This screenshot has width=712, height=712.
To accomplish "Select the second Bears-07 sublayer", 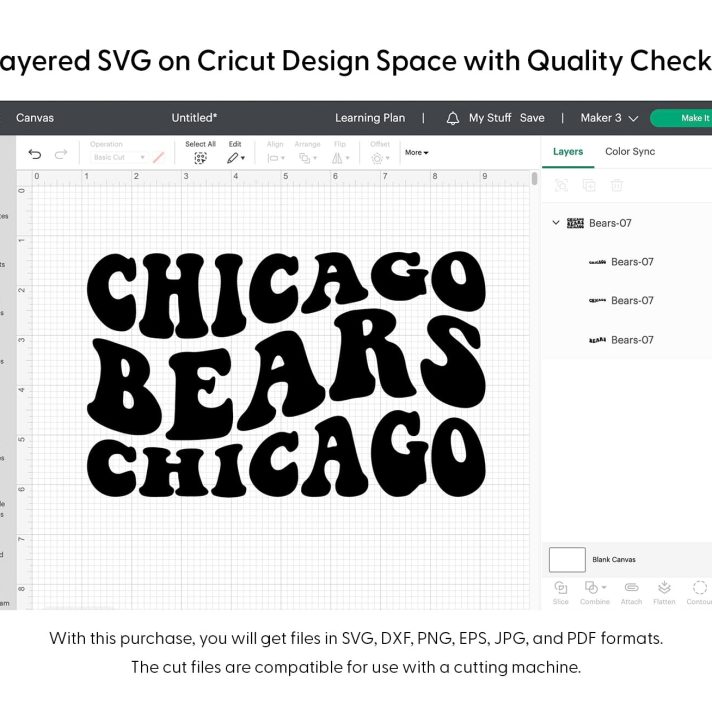I will (627, 301).
